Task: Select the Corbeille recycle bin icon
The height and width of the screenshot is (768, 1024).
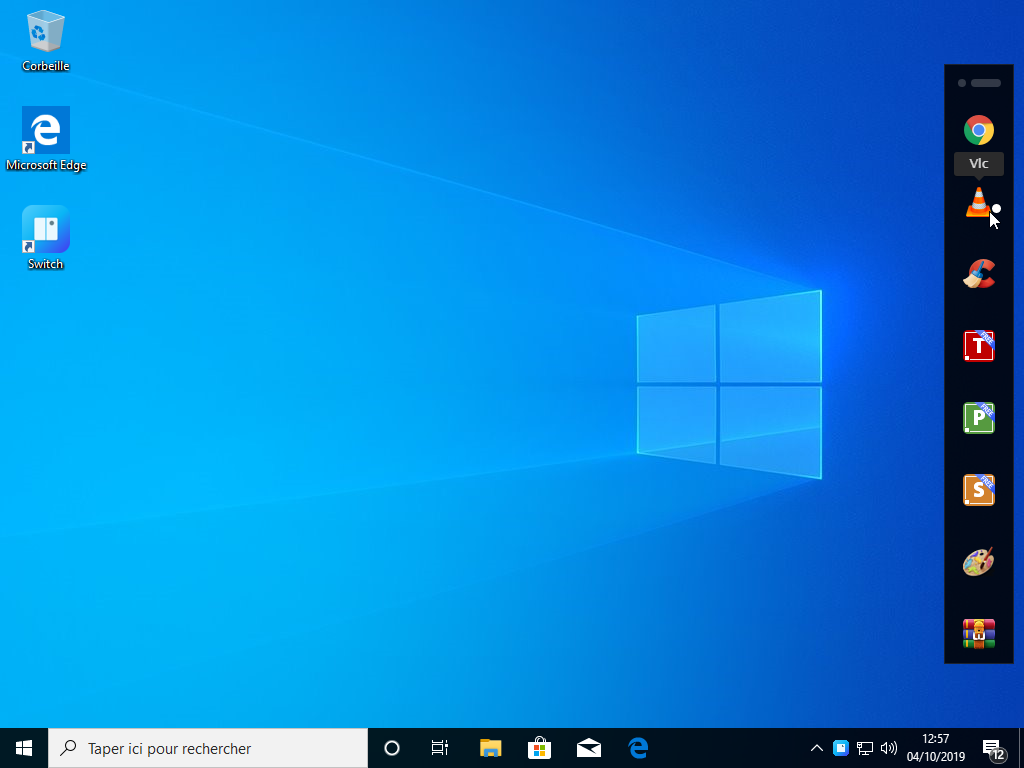Action: coord(45,40)
